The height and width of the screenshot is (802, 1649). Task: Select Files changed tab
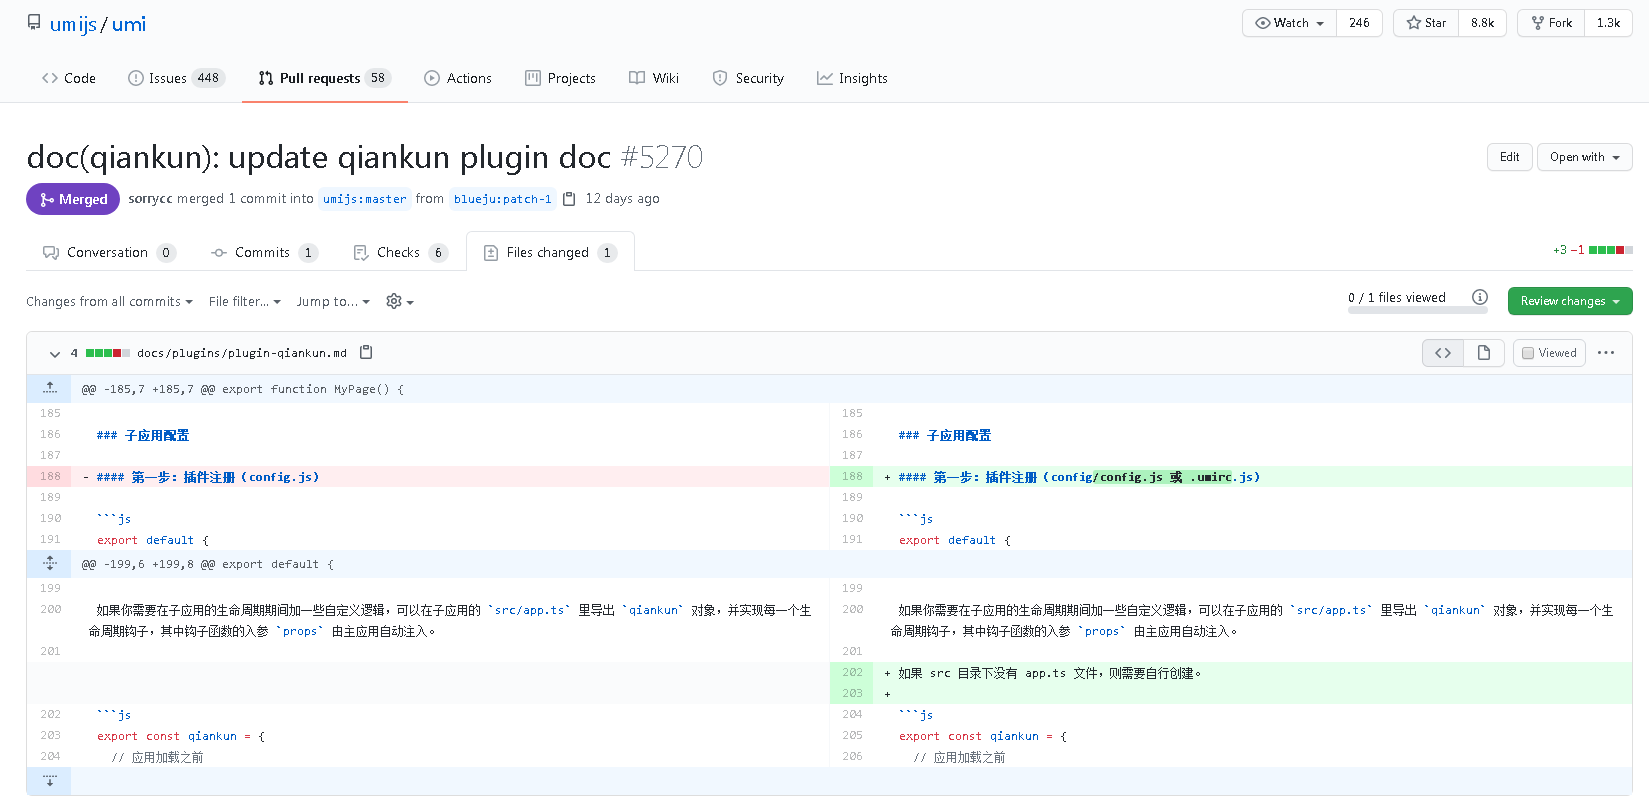(x=550, y=252)
